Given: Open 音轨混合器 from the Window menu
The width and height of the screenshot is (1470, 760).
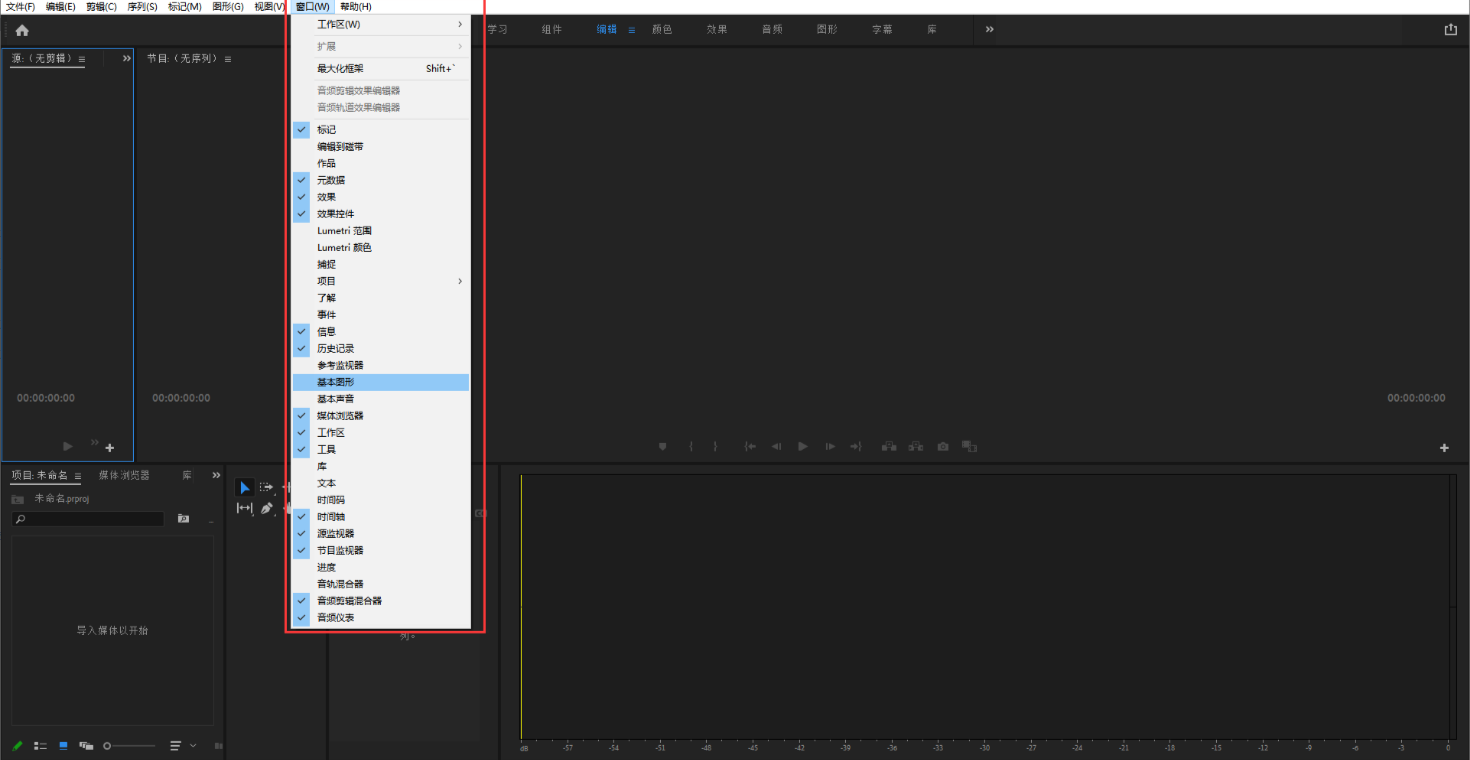Looking at the screenshot, I should click(380, 584).
